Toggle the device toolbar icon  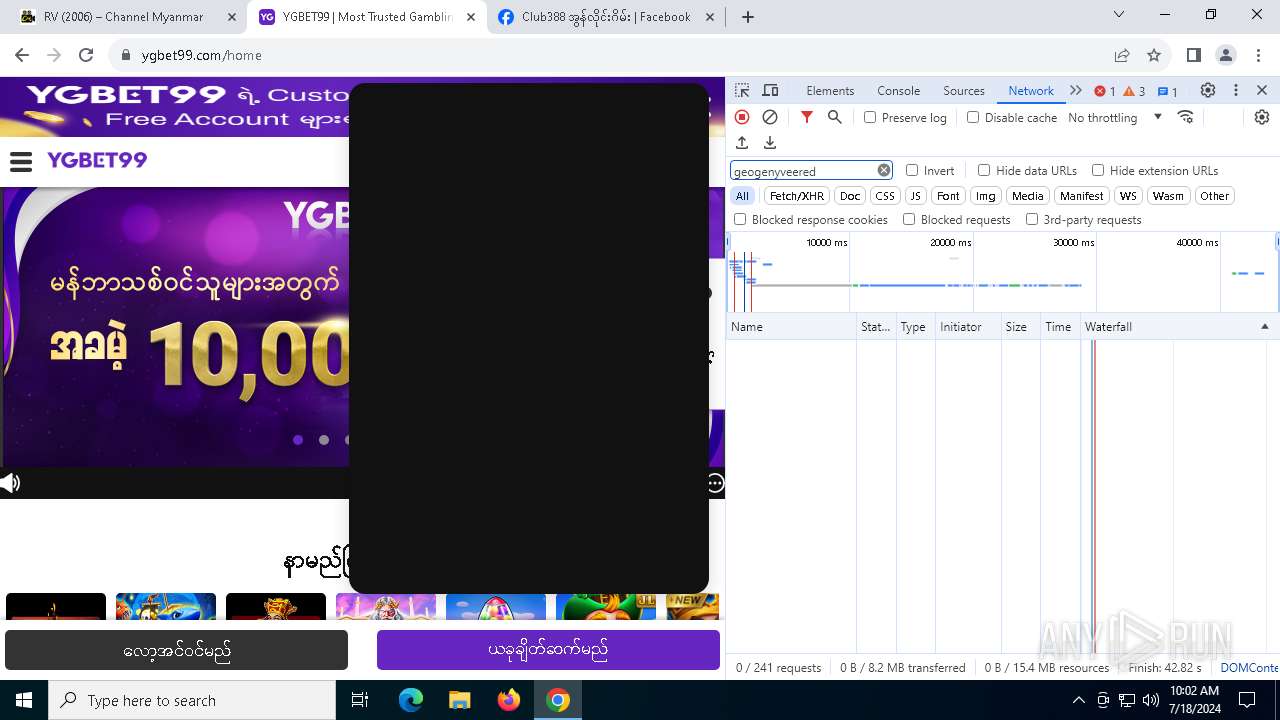[x=770, y=90]
